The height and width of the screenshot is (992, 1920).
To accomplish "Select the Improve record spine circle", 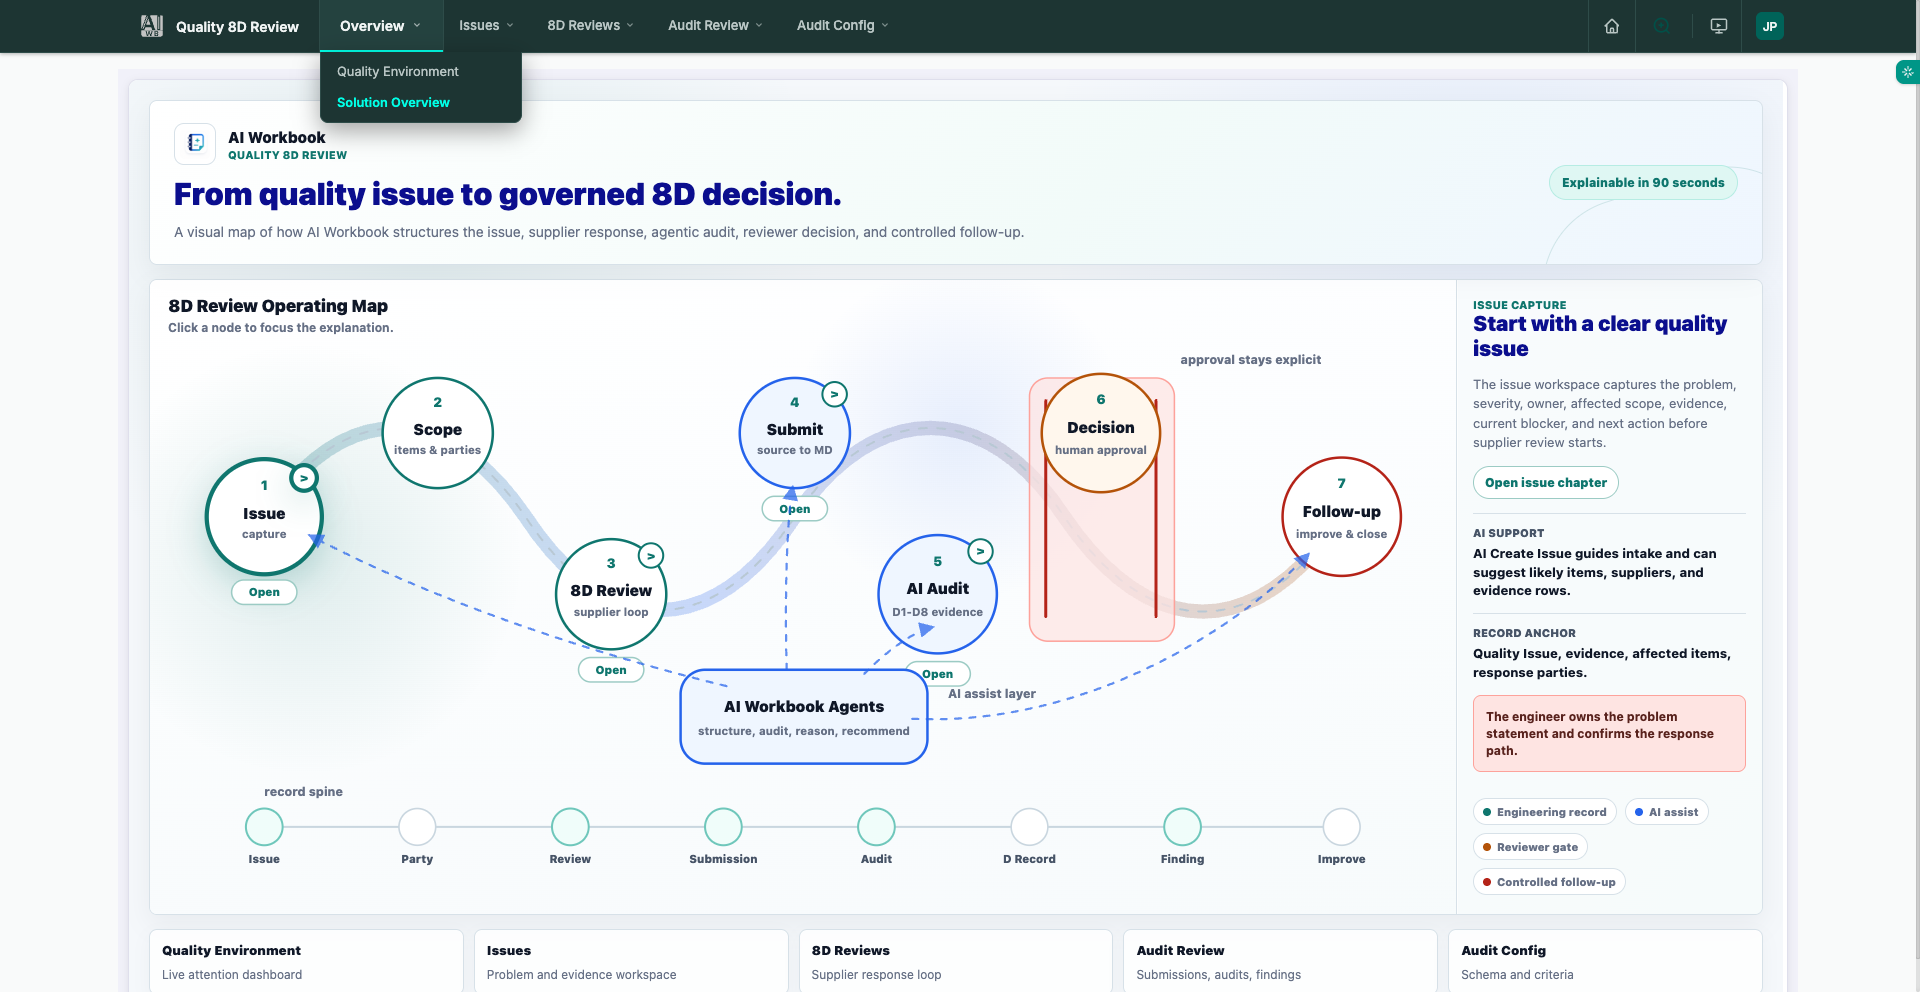I will (x=1342, y=827).
